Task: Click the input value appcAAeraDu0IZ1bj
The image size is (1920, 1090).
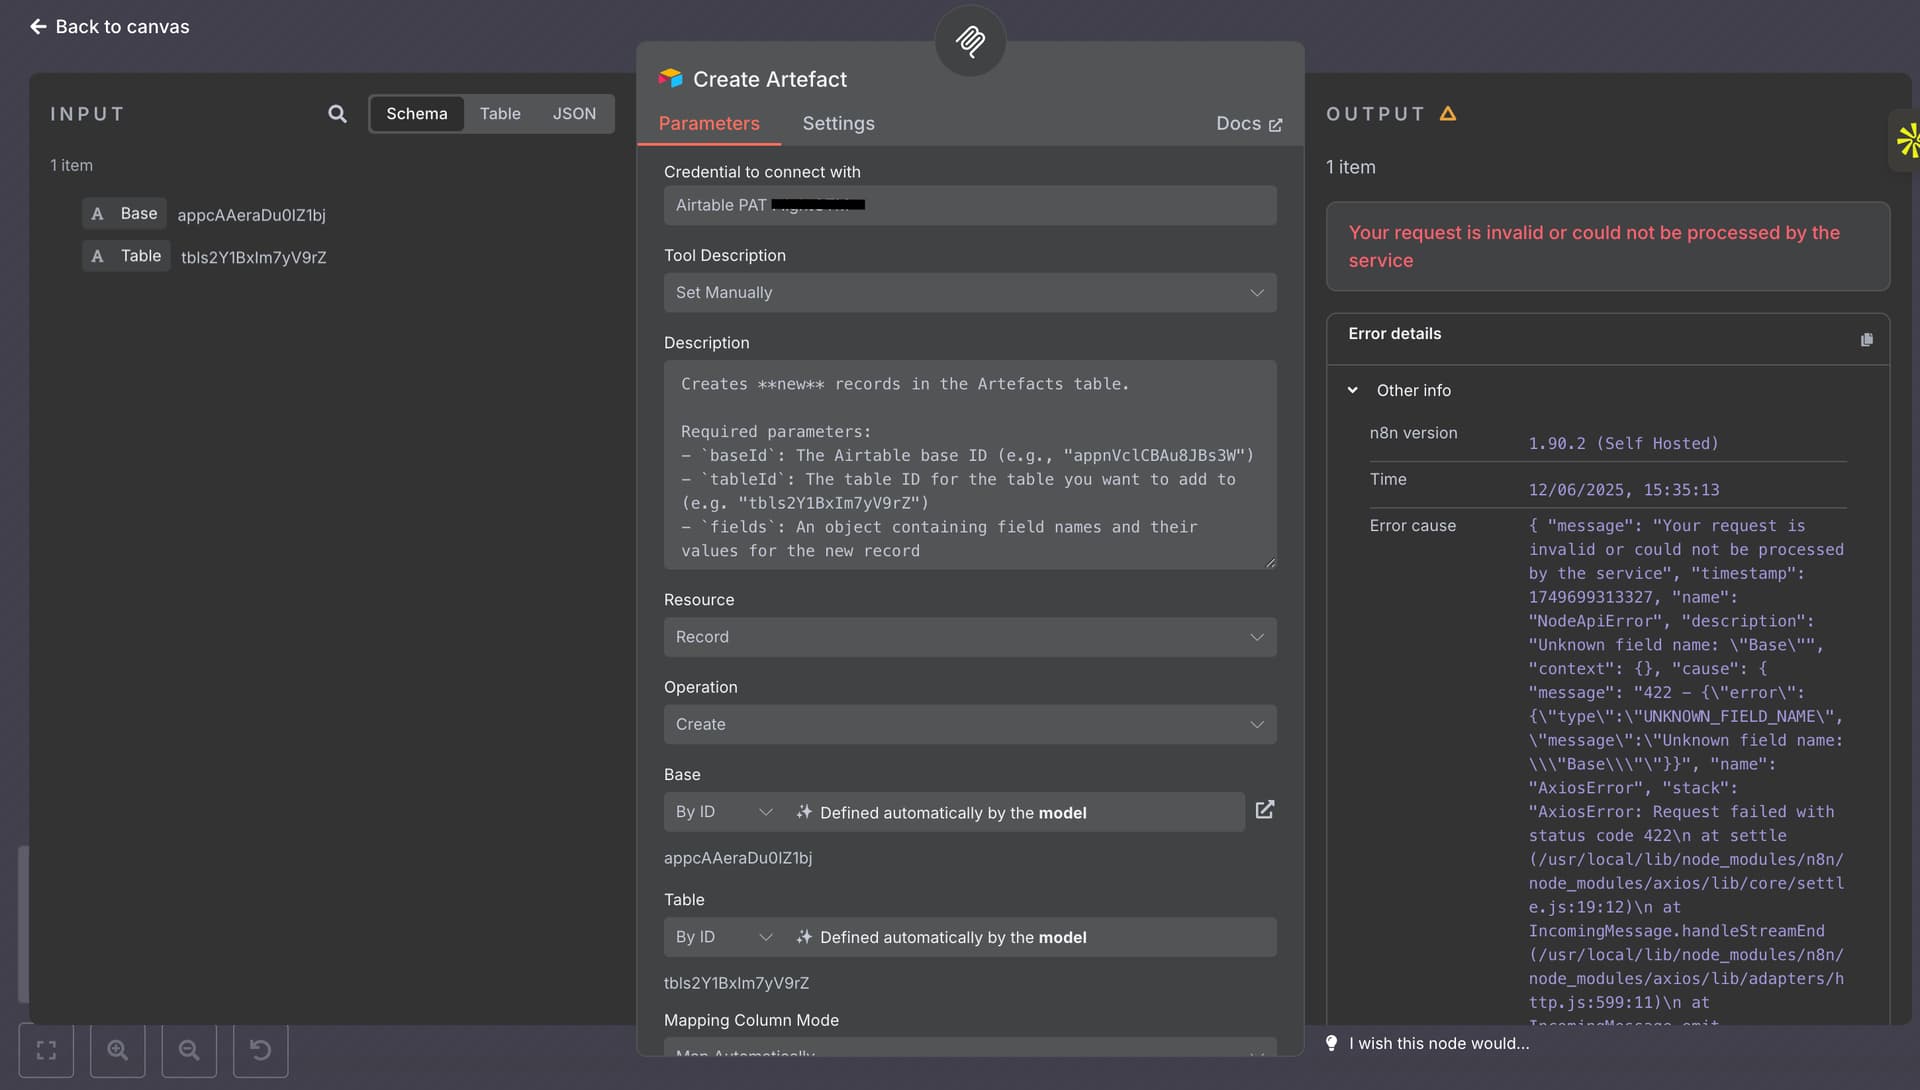Action: 251,215
